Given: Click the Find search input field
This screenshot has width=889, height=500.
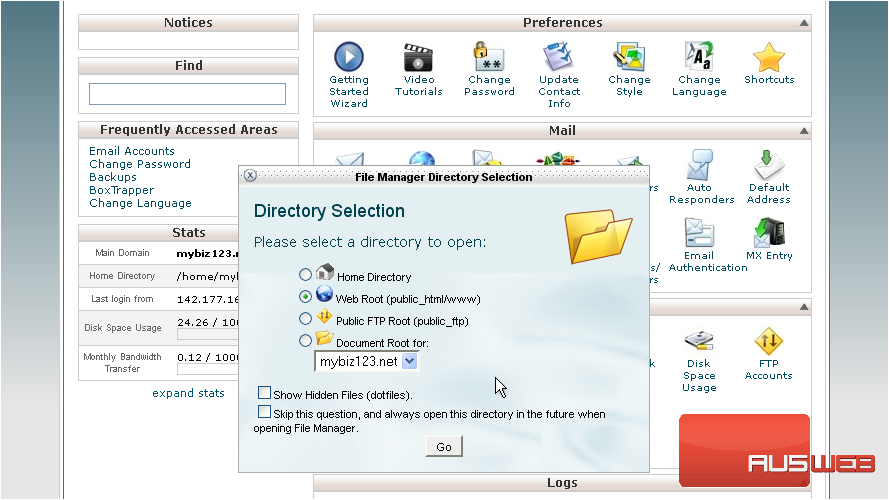Looking at the screenshot, I should [x=187, y=94].
